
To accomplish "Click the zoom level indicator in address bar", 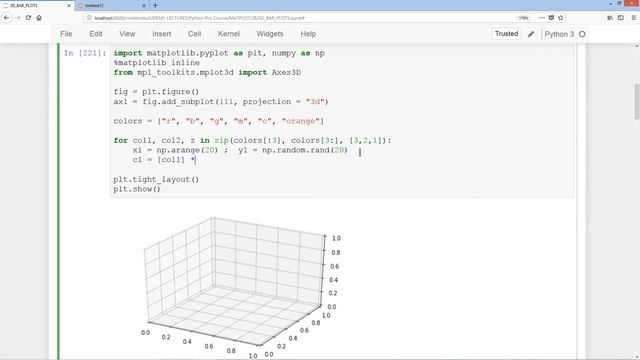I will [523, 18].
